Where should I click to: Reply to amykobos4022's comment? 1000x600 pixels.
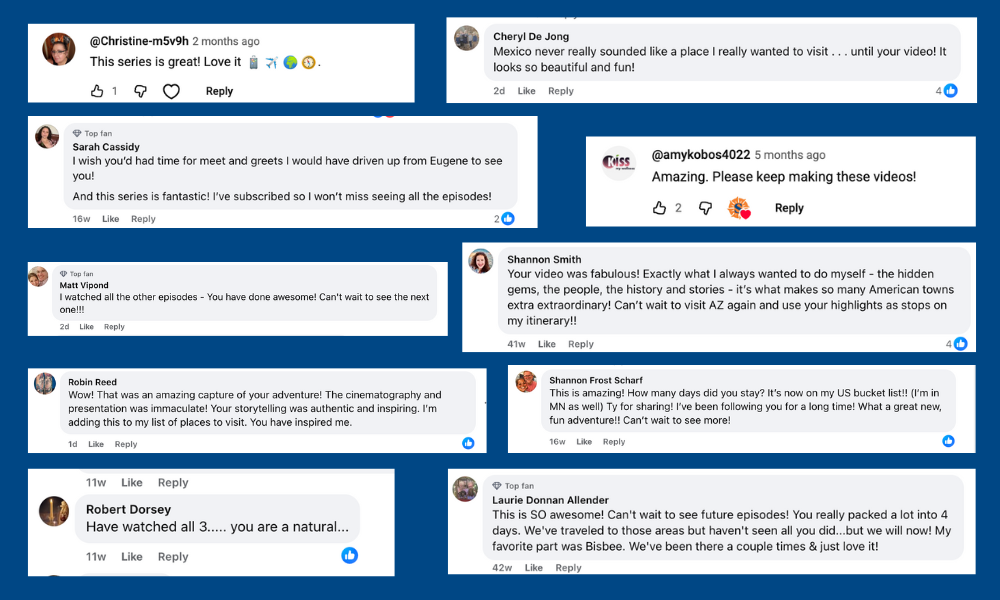(789, 208)
